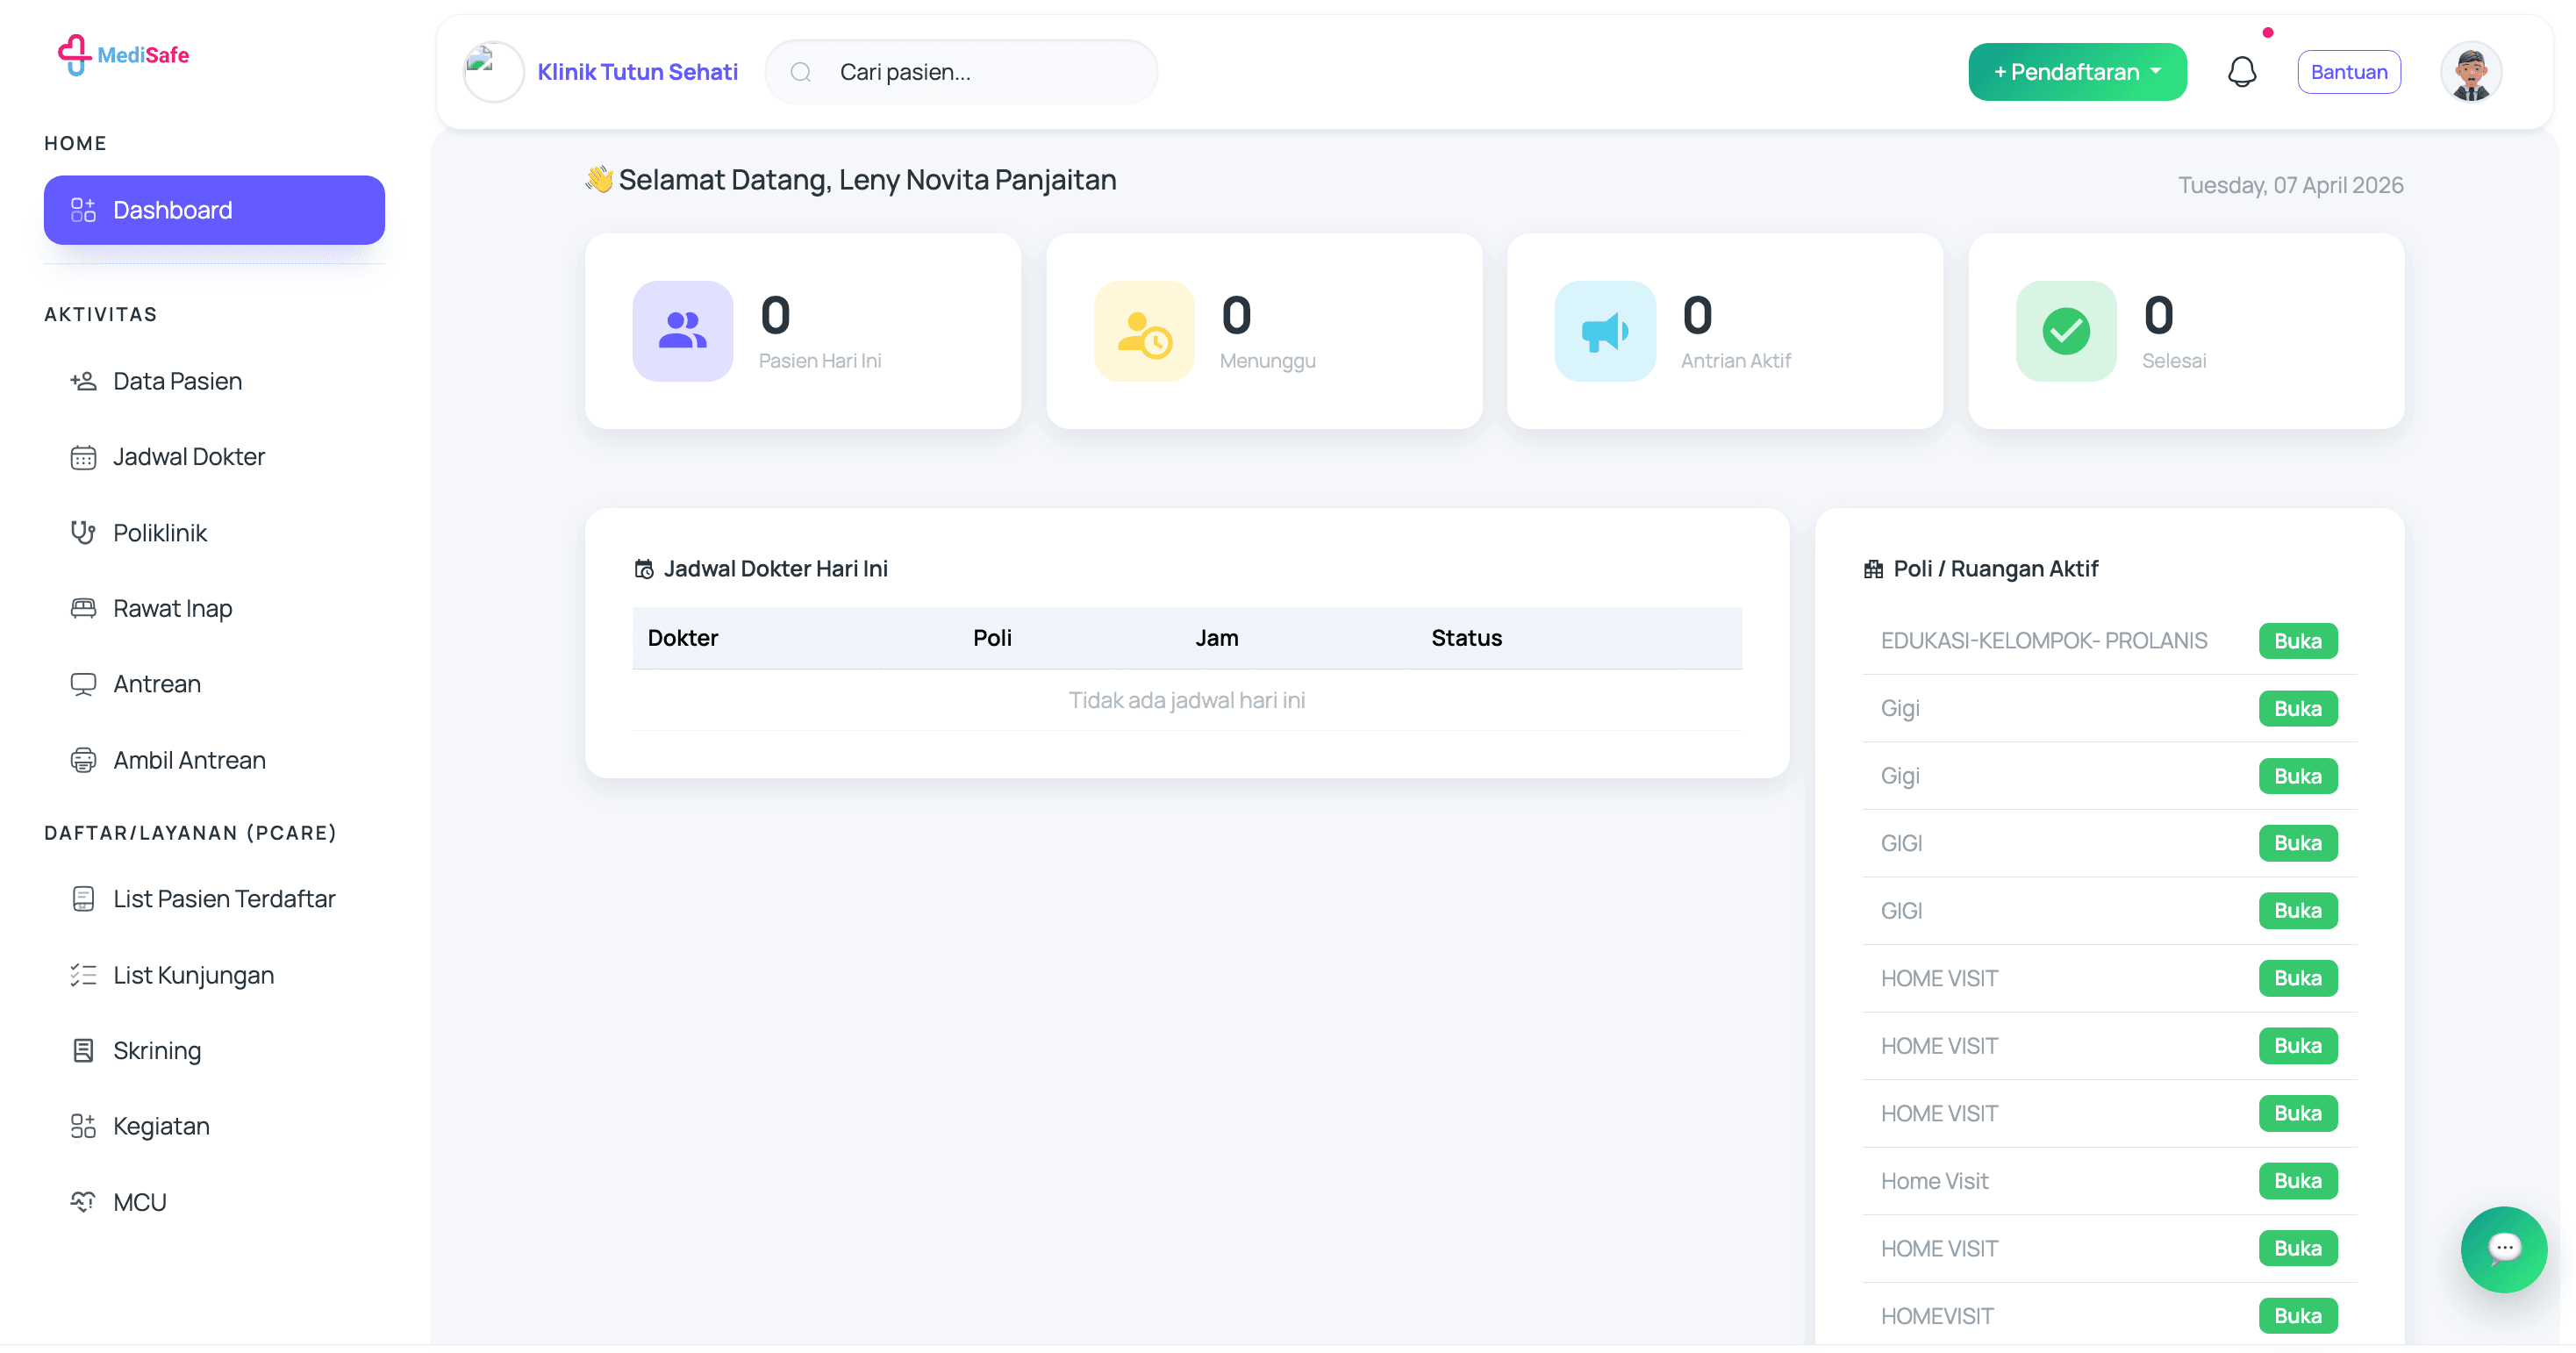The height and width of the screenshot is (1353, 2576).
Task: Select Dashboard in the sidebar
Action: coord(214,210)
